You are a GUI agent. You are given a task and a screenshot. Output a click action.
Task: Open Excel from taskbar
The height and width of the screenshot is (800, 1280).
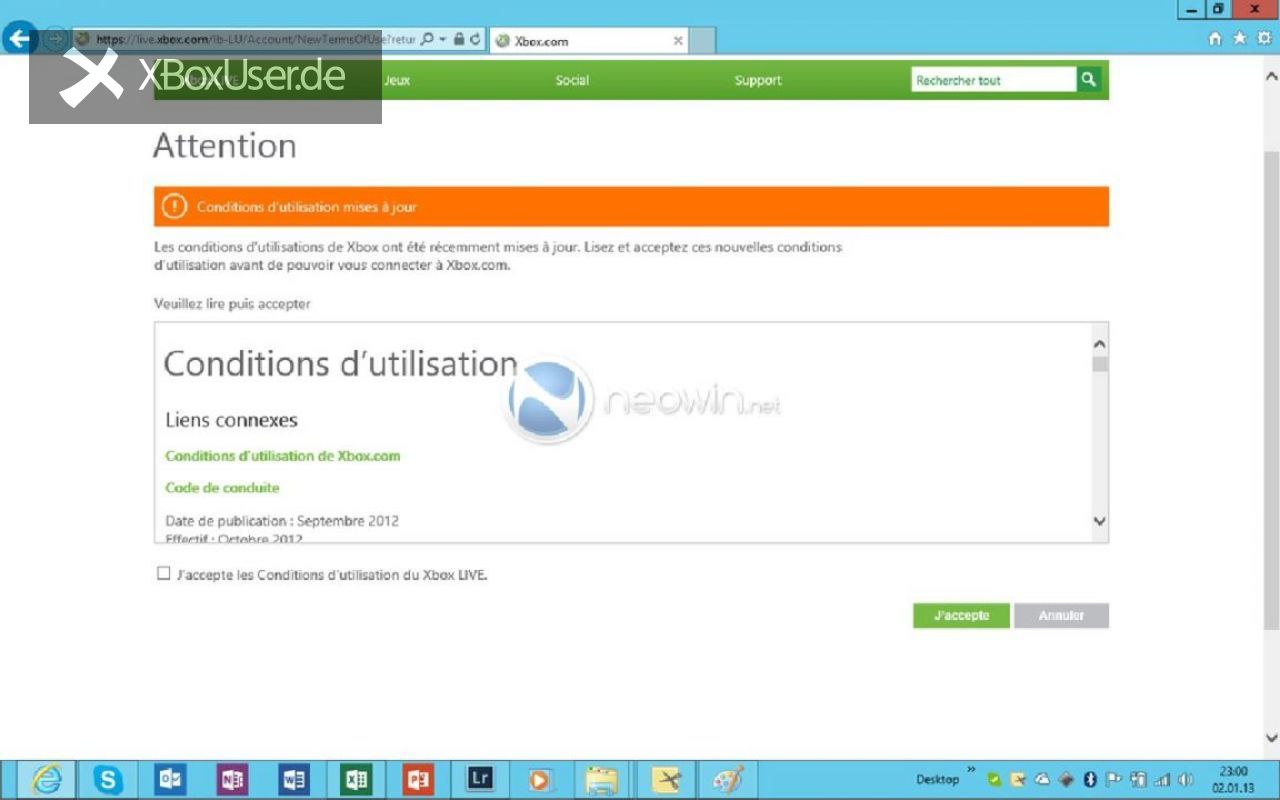tap(356, 779)
